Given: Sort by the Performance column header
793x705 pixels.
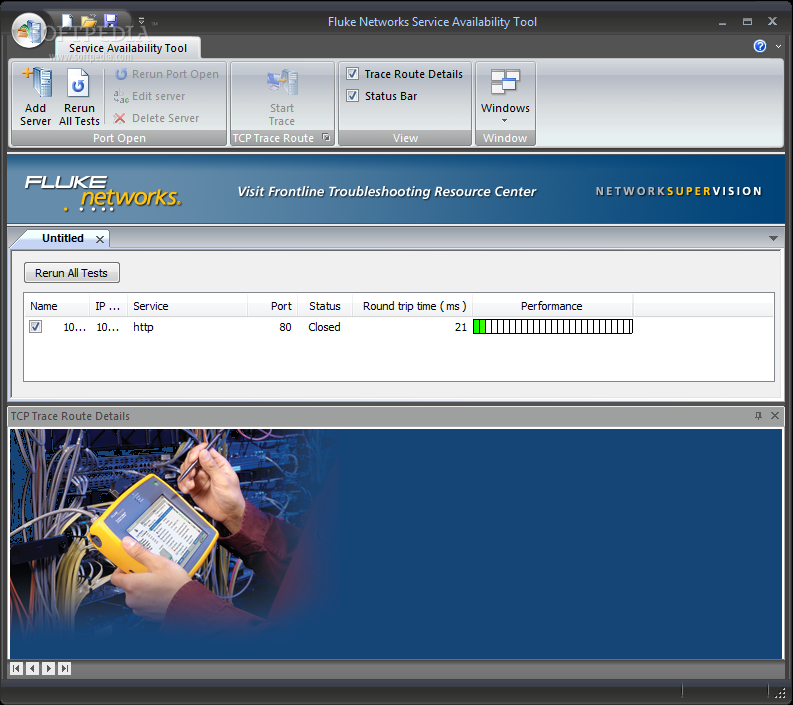Looking at the screenshot, I should [552, 306].
